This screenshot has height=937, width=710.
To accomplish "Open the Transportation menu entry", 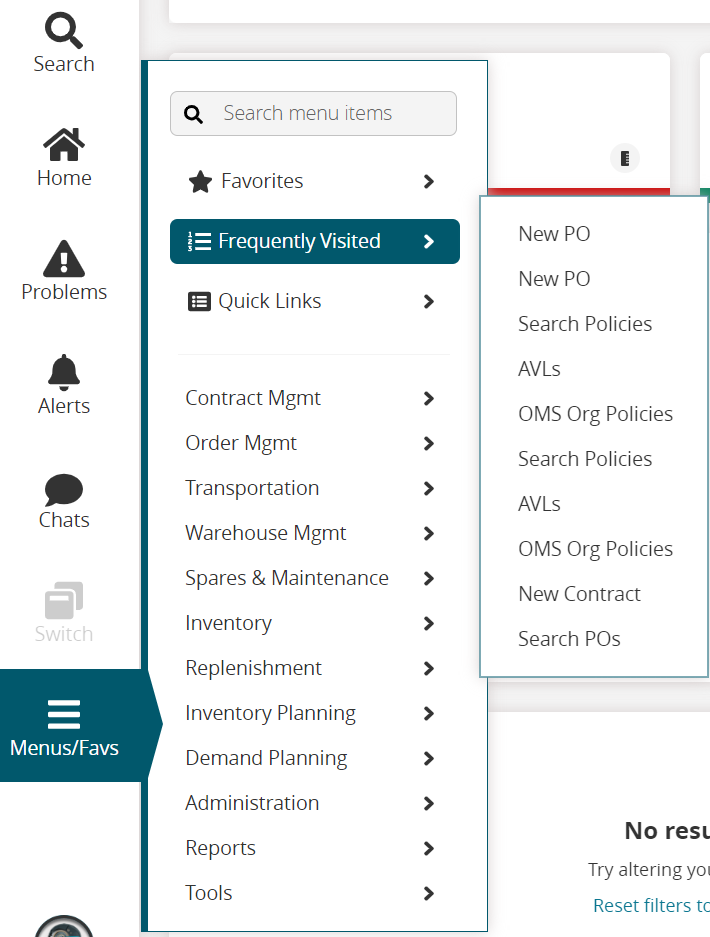I will coord(252,488).
